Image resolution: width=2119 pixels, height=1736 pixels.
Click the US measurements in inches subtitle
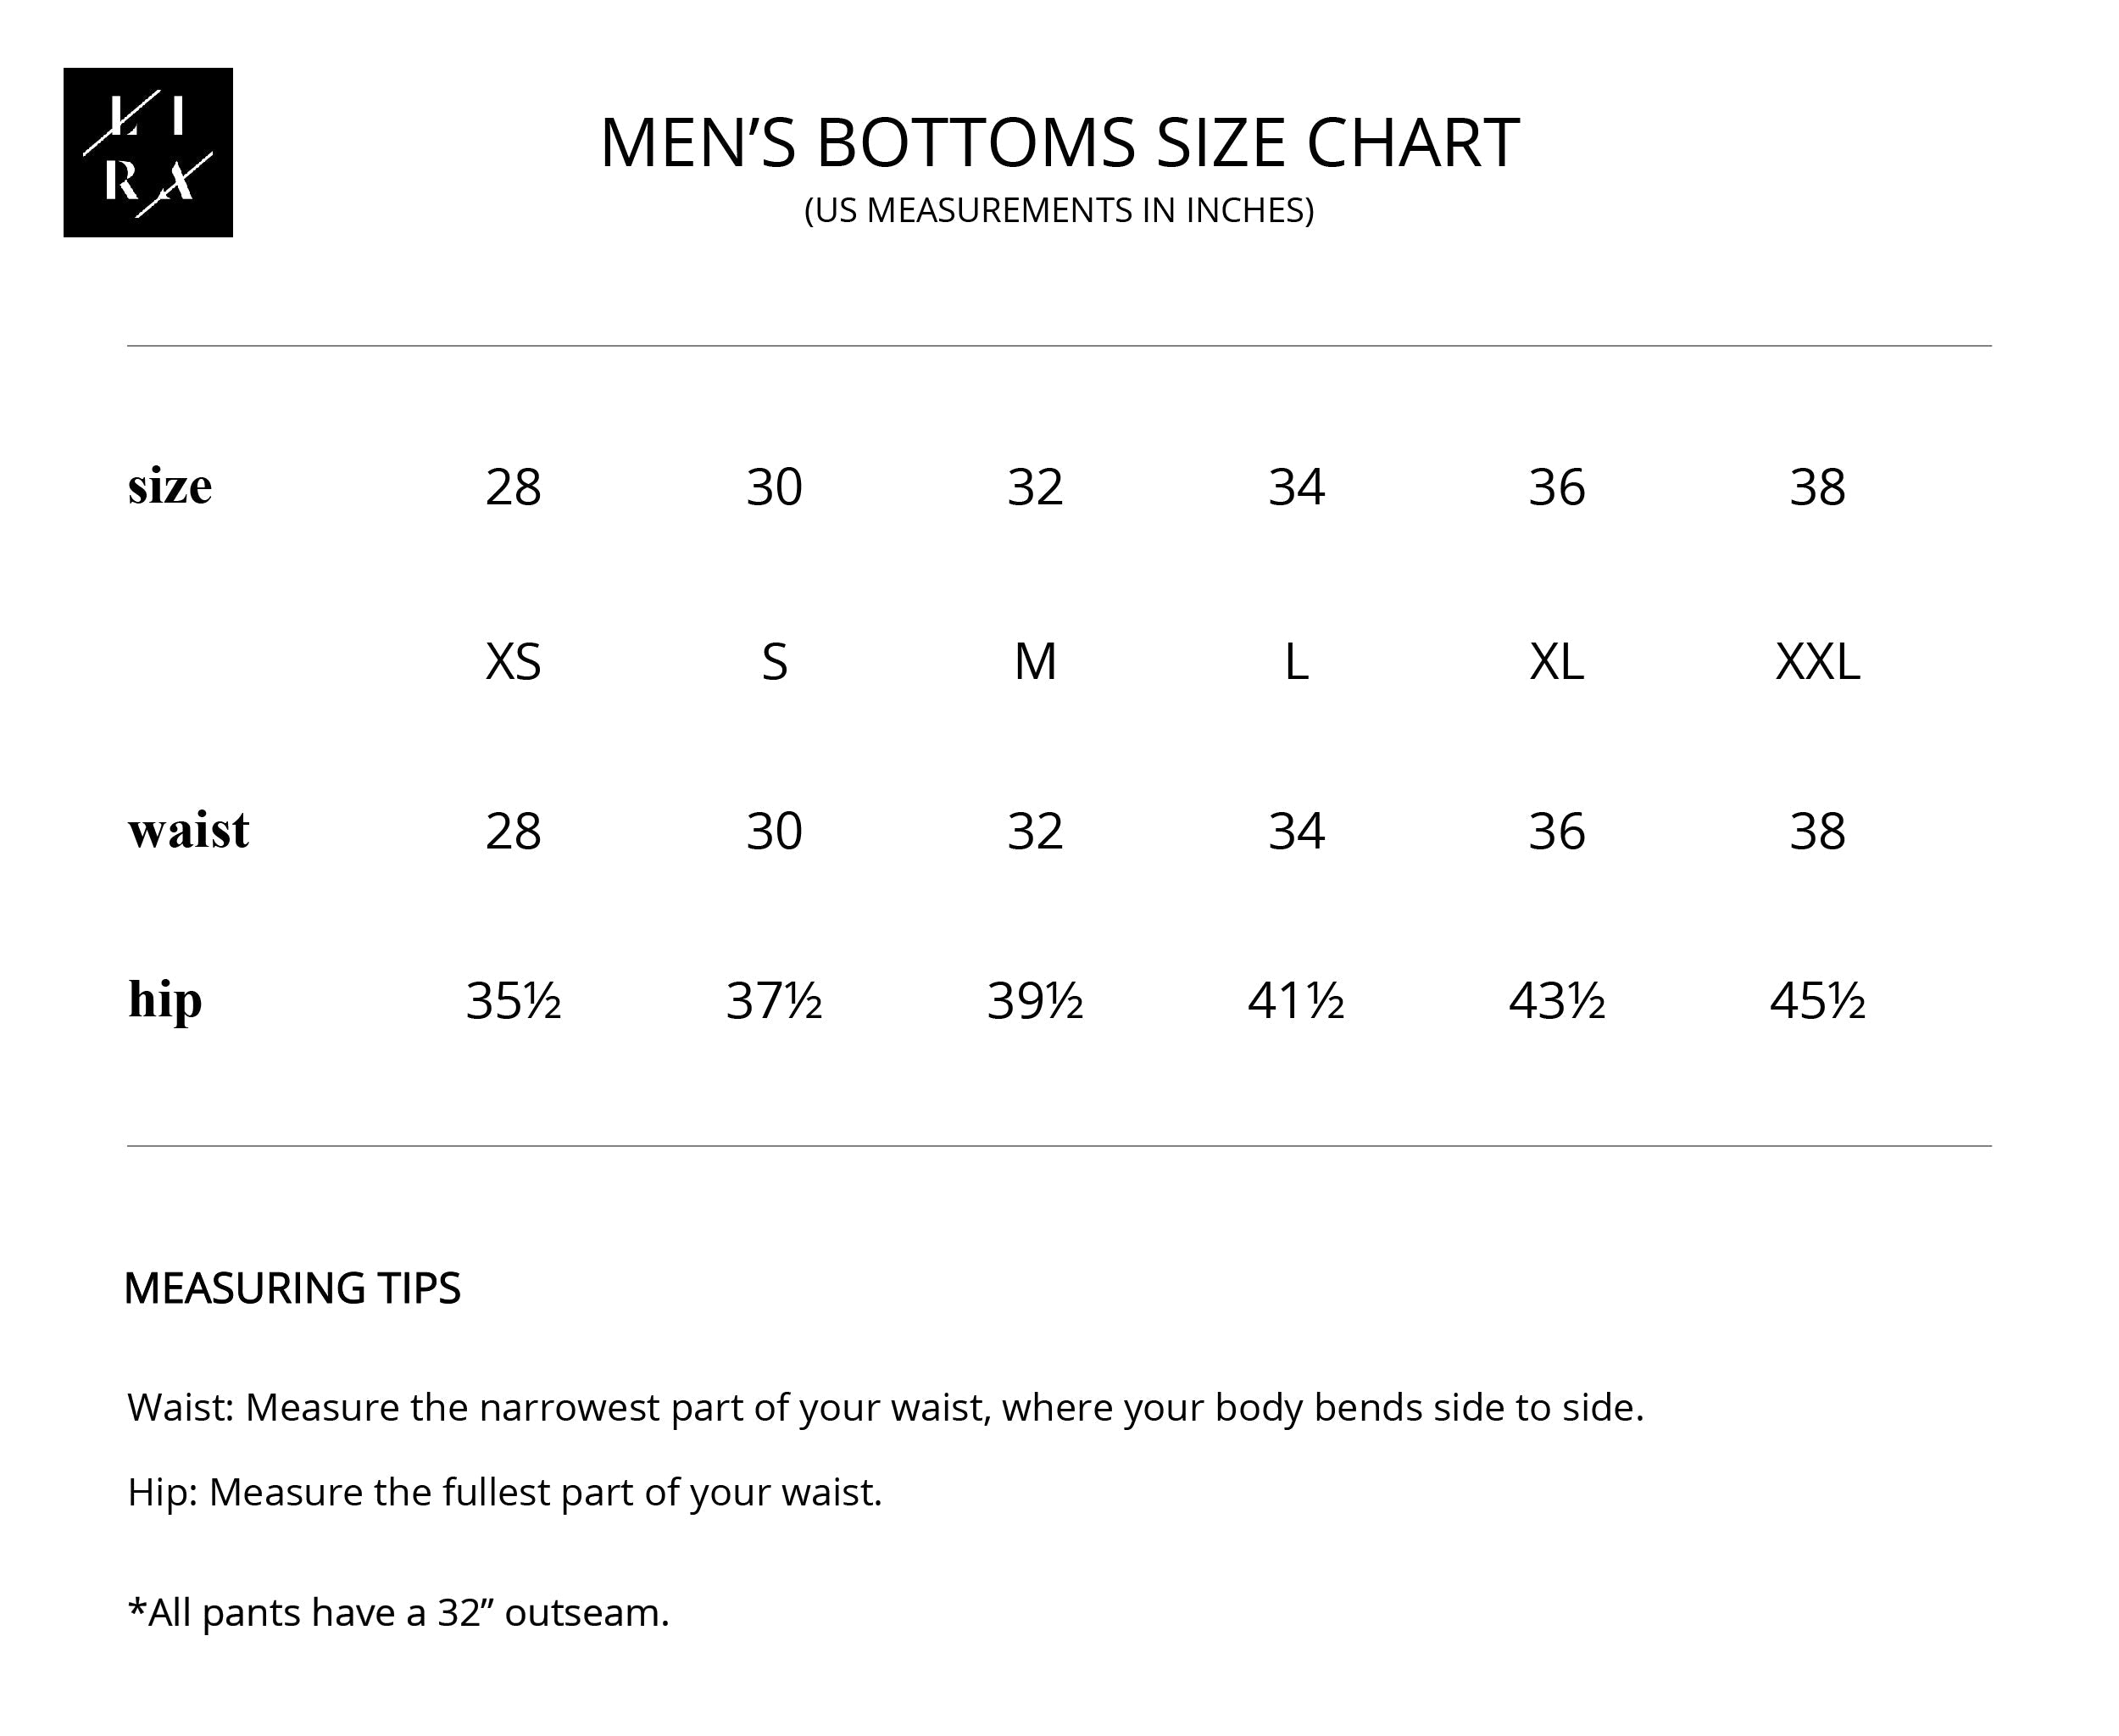1059,210
